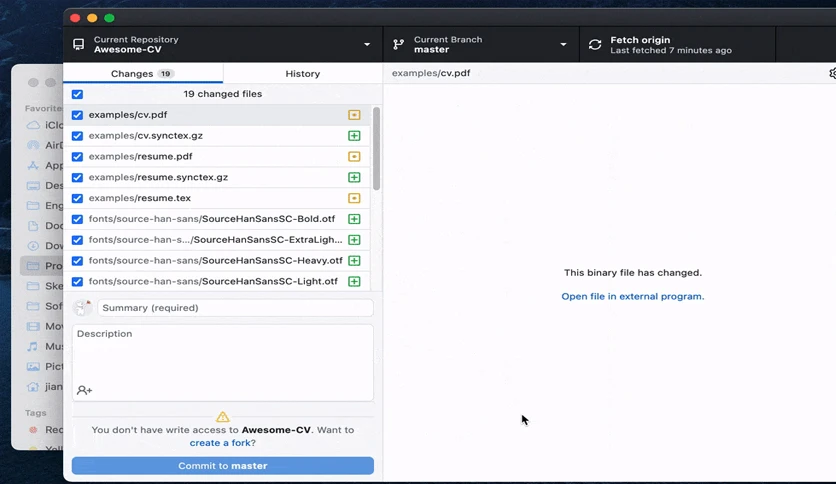Click the branch icon beside Current Branch
The width and height of the screenshot is (836, 484).
[398, 44]
